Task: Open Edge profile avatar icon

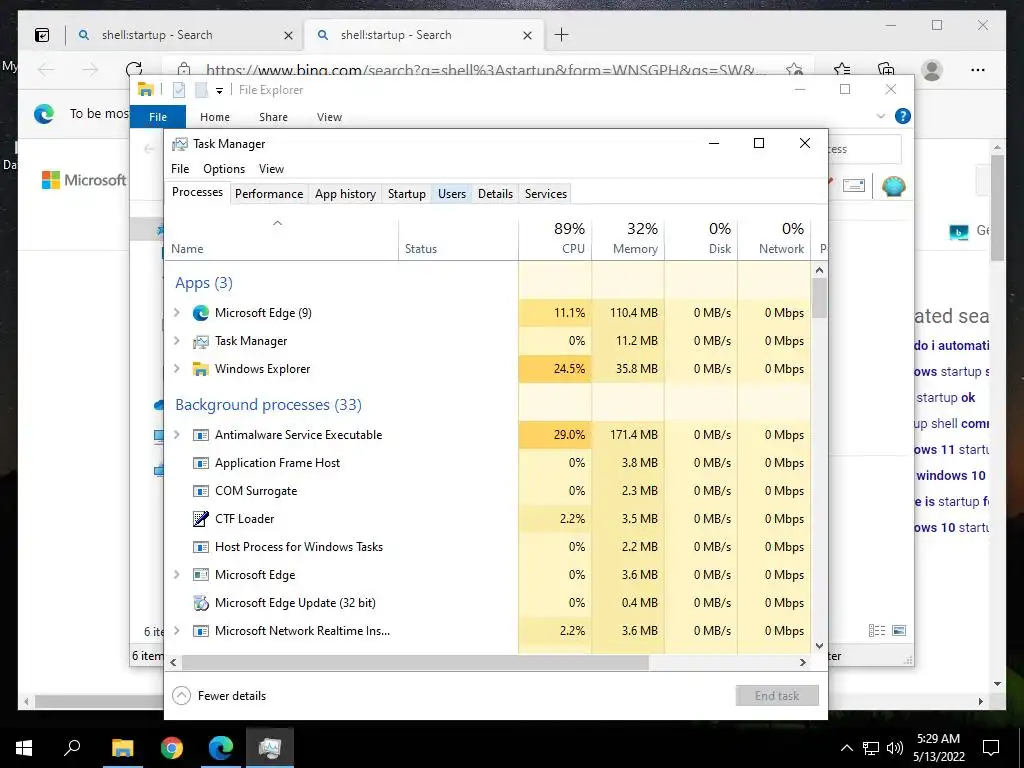Action: pyautogui.click(x=932, y=69)
